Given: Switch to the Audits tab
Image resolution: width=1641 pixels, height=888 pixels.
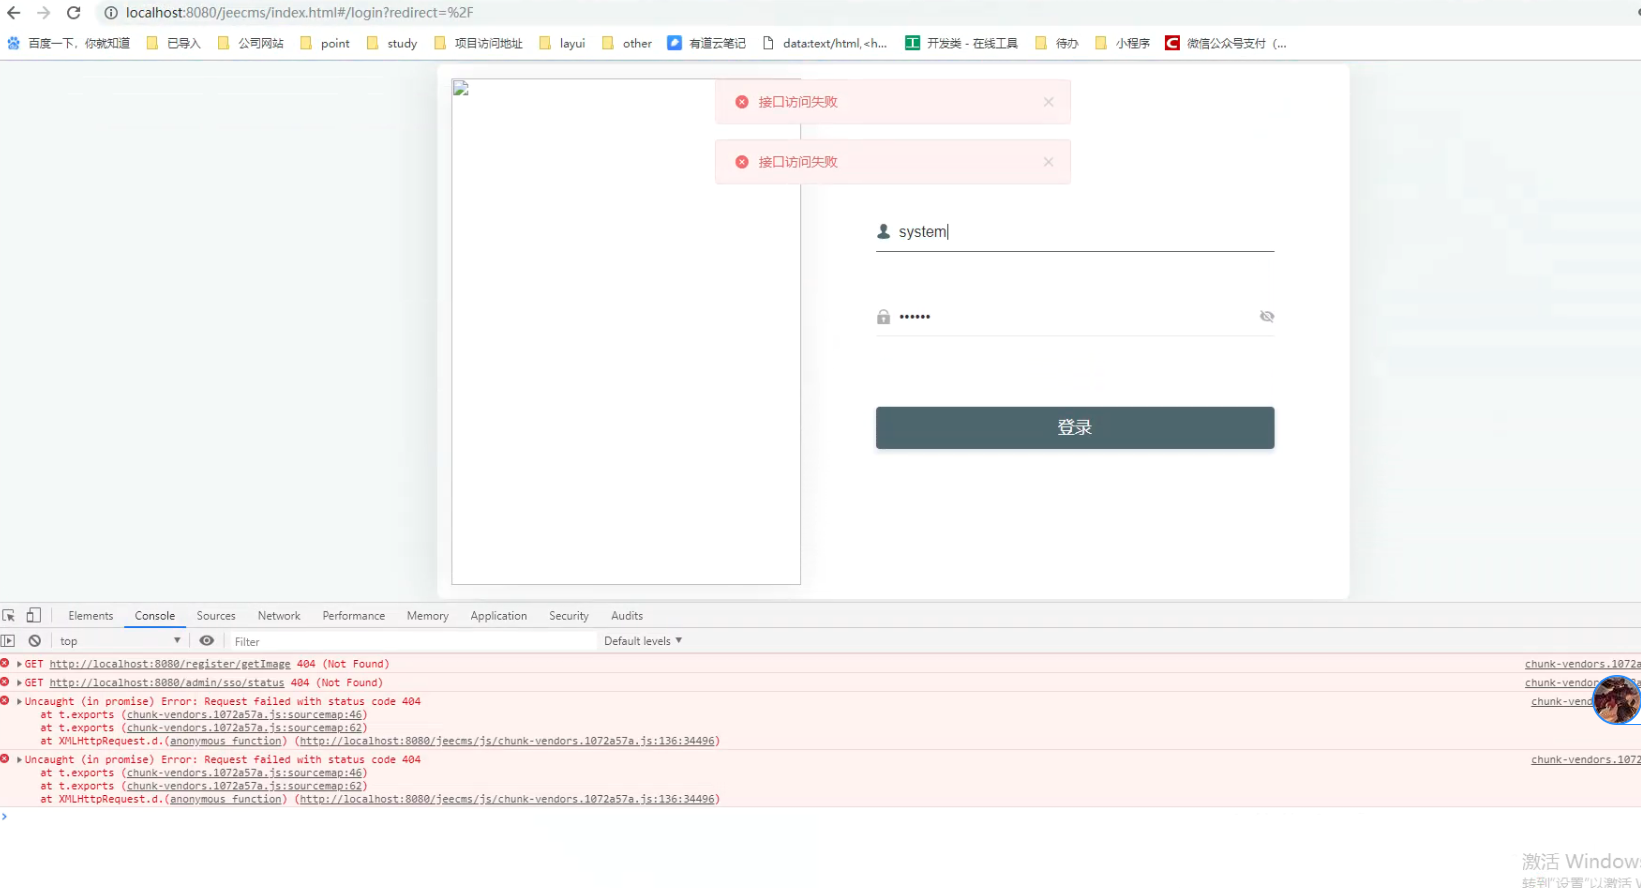Looking at the screenshot, I should click(x=627, y=616).
